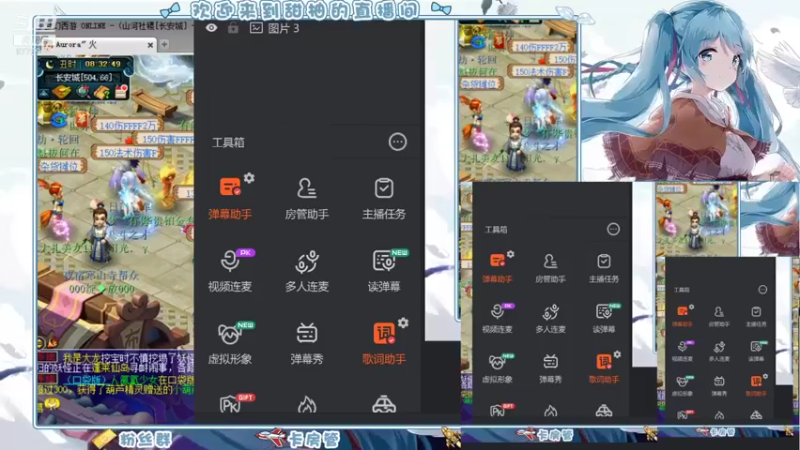This screenshot has width=800, height=450.
Task: Start 视频连麦 PK in the large toolbox
Action: point(230,270)
